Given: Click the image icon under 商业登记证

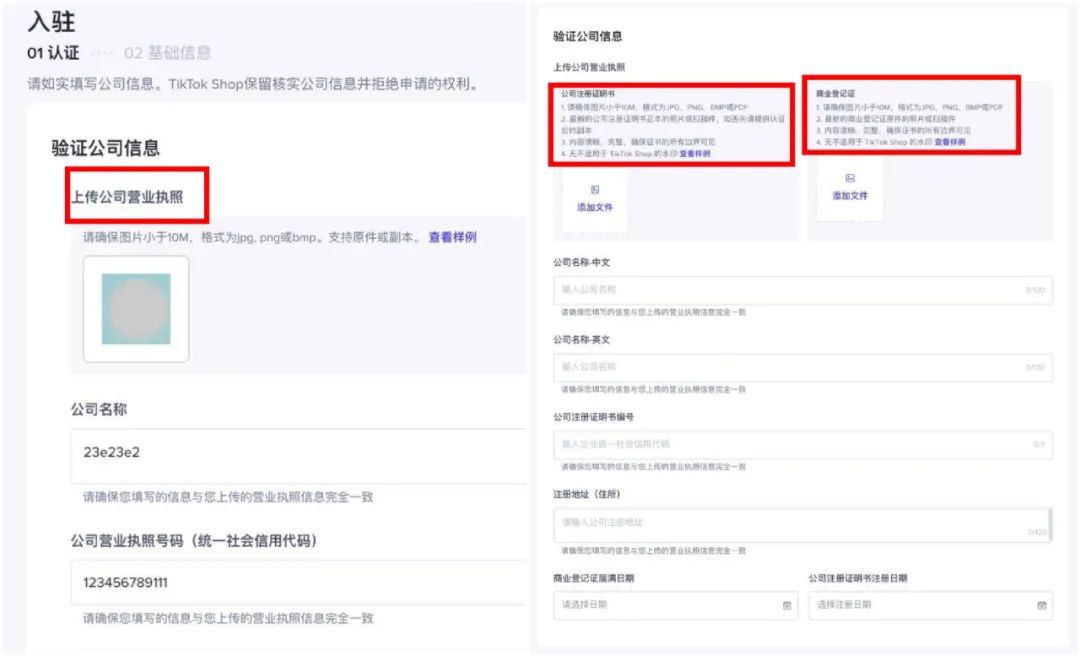Looking at the screenshot, I should pos(850,178).
